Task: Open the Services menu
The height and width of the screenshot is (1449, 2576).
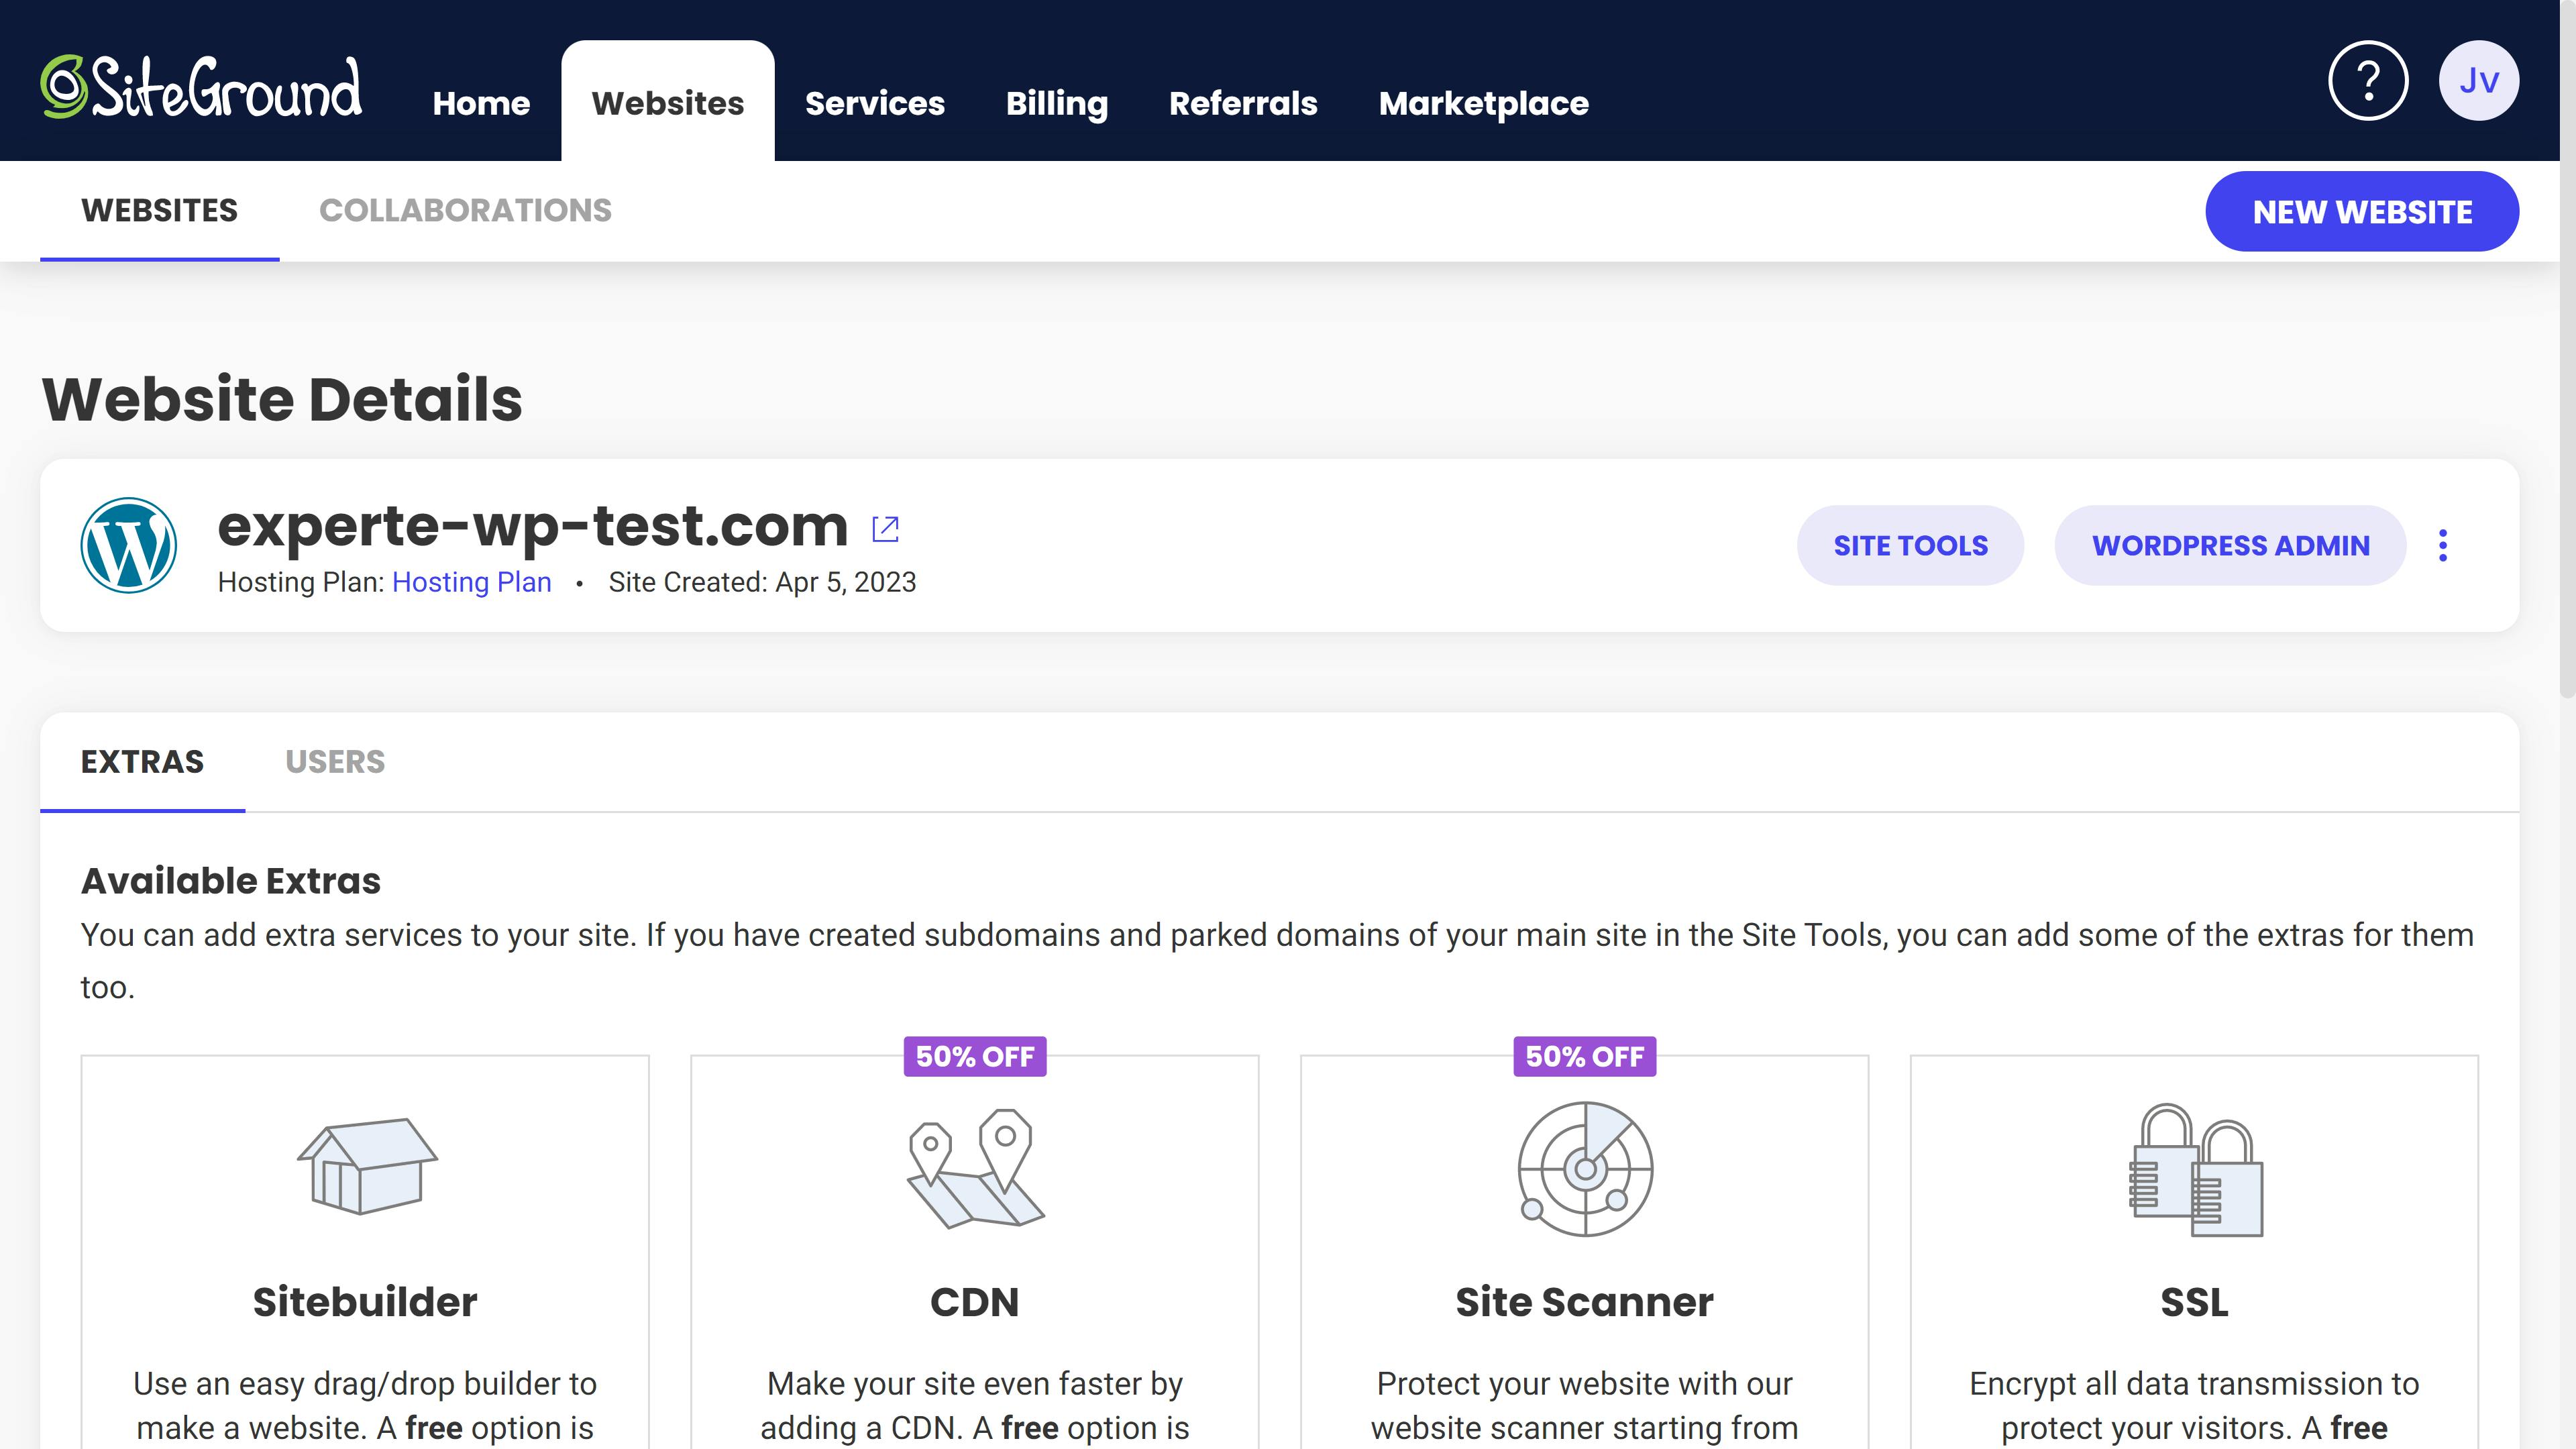Action: coord(874,103)
